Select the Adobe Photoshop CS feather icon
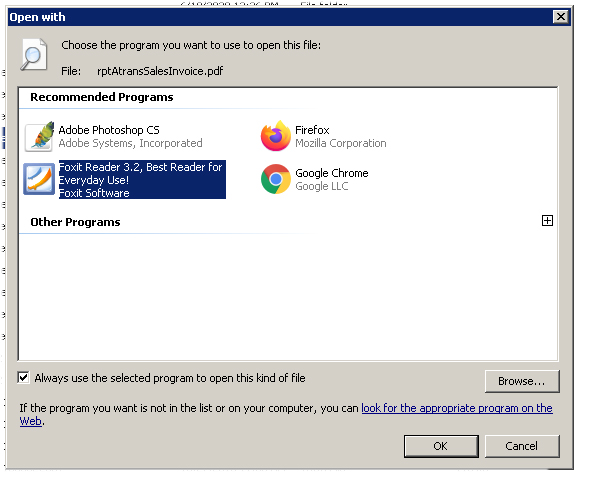Image resolution: width=604 pixels, height=481 pixels. click(x=39, y=136)
